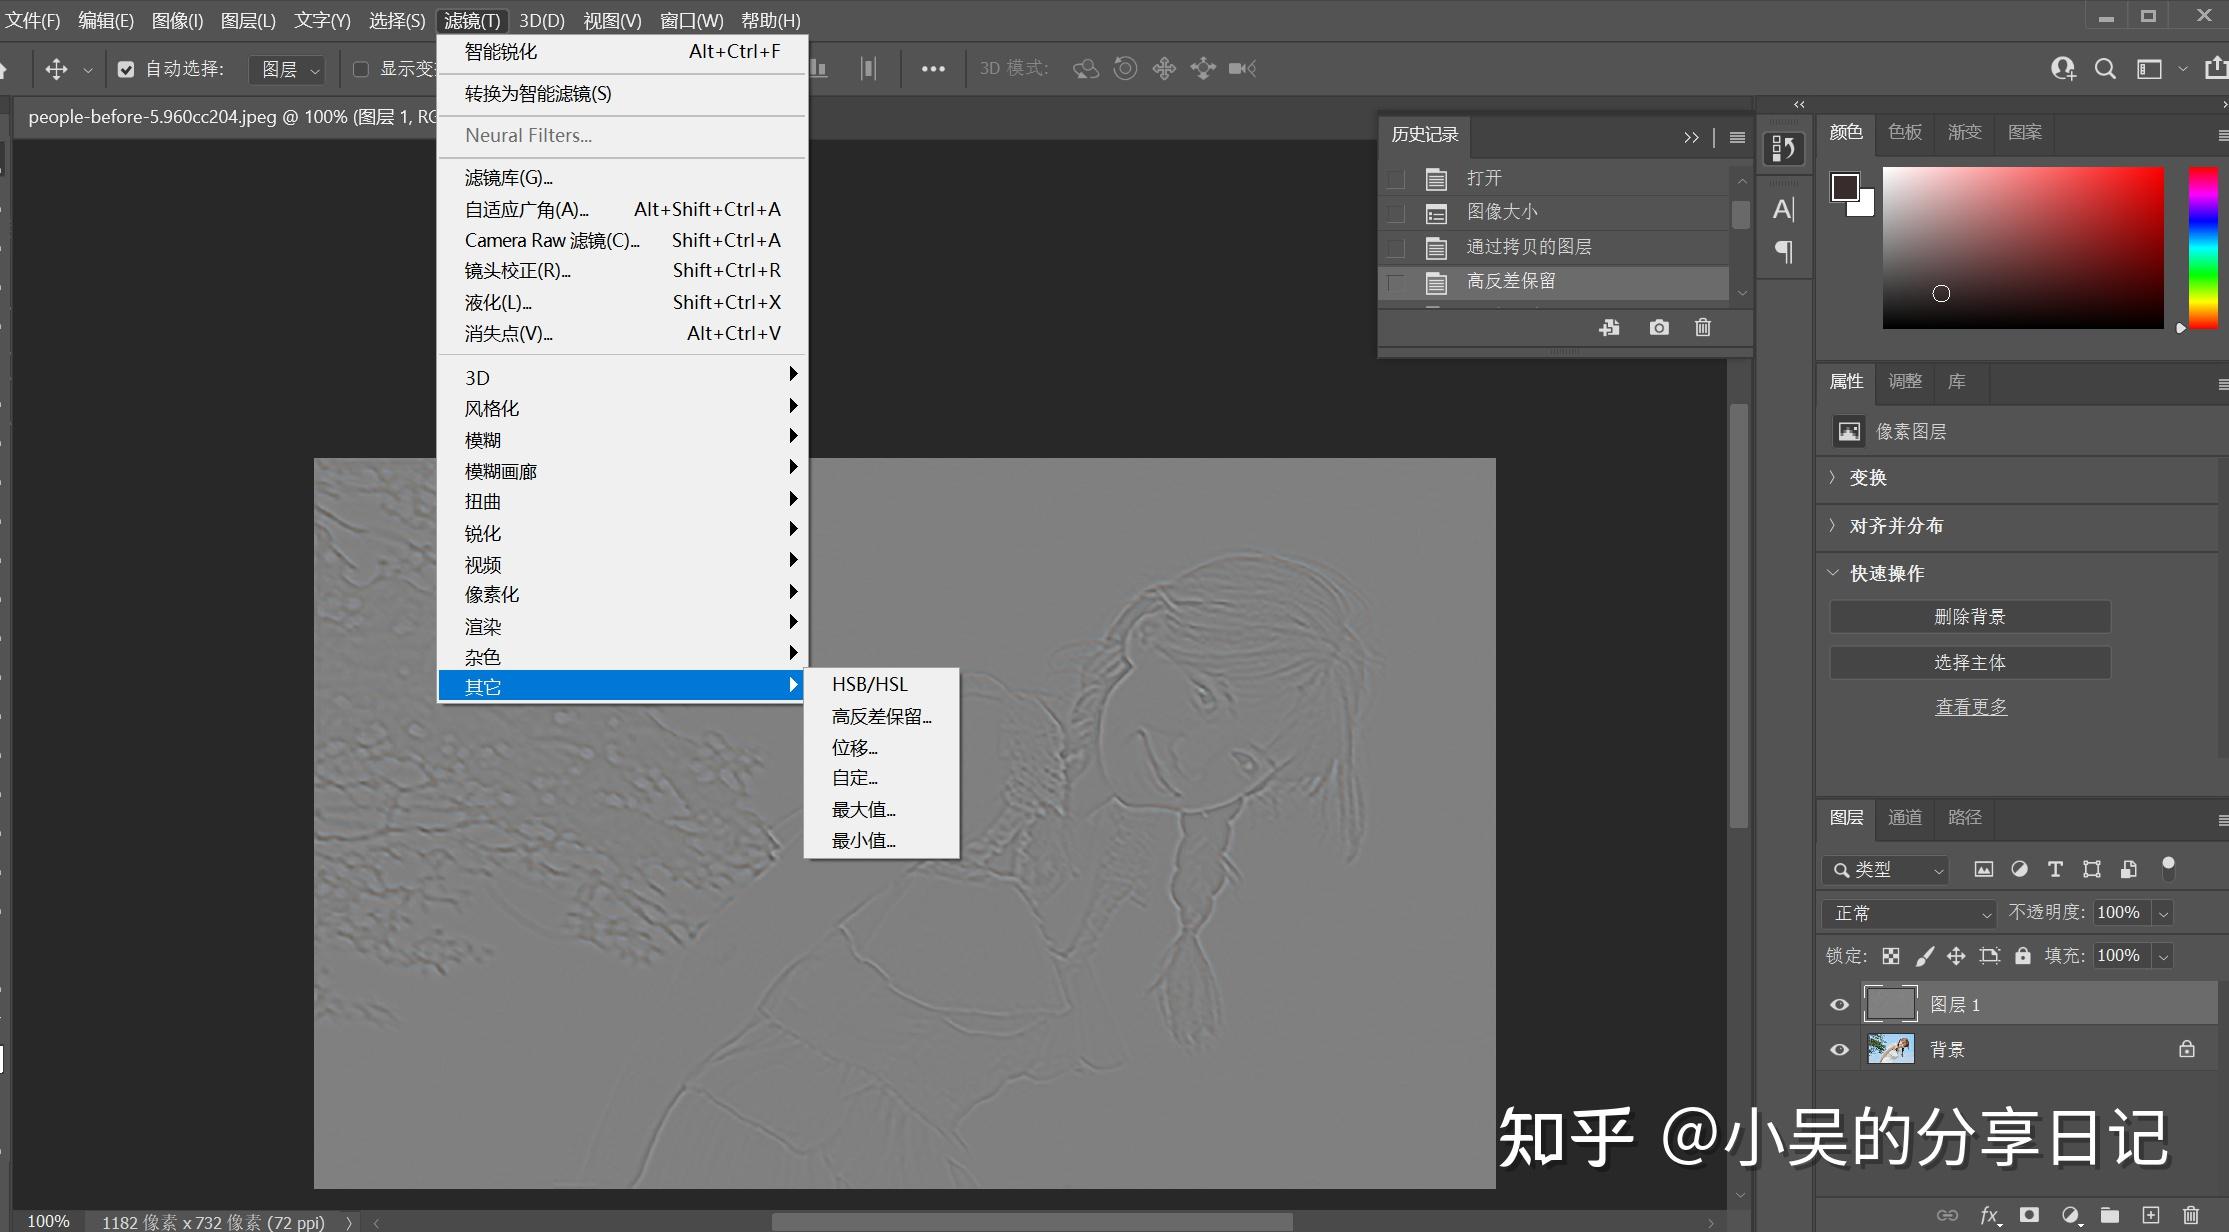Delete layer using trash icon in Layers panel
The image size is (2229, 1232).
2191,1215
